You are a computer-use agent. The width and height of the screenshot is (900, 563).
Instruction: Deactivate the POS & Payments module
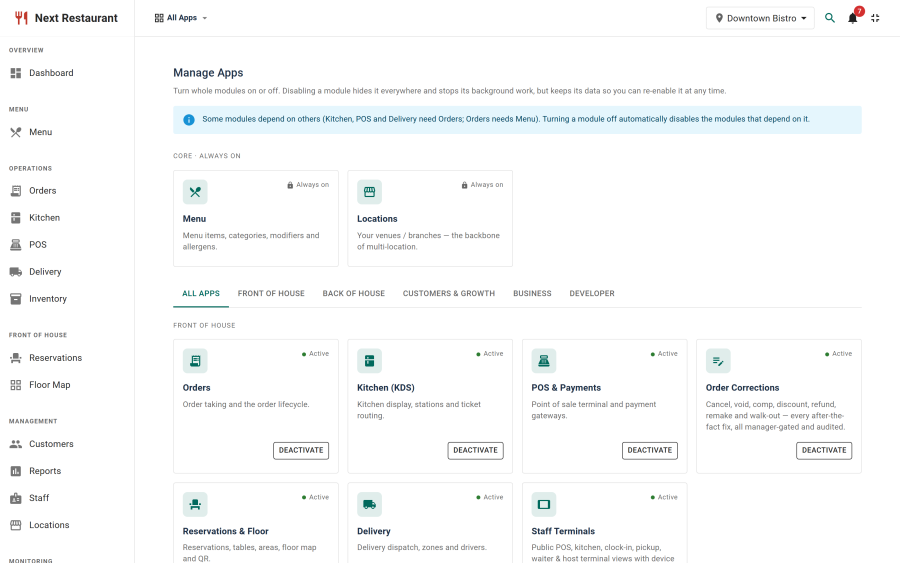point(650,451)
